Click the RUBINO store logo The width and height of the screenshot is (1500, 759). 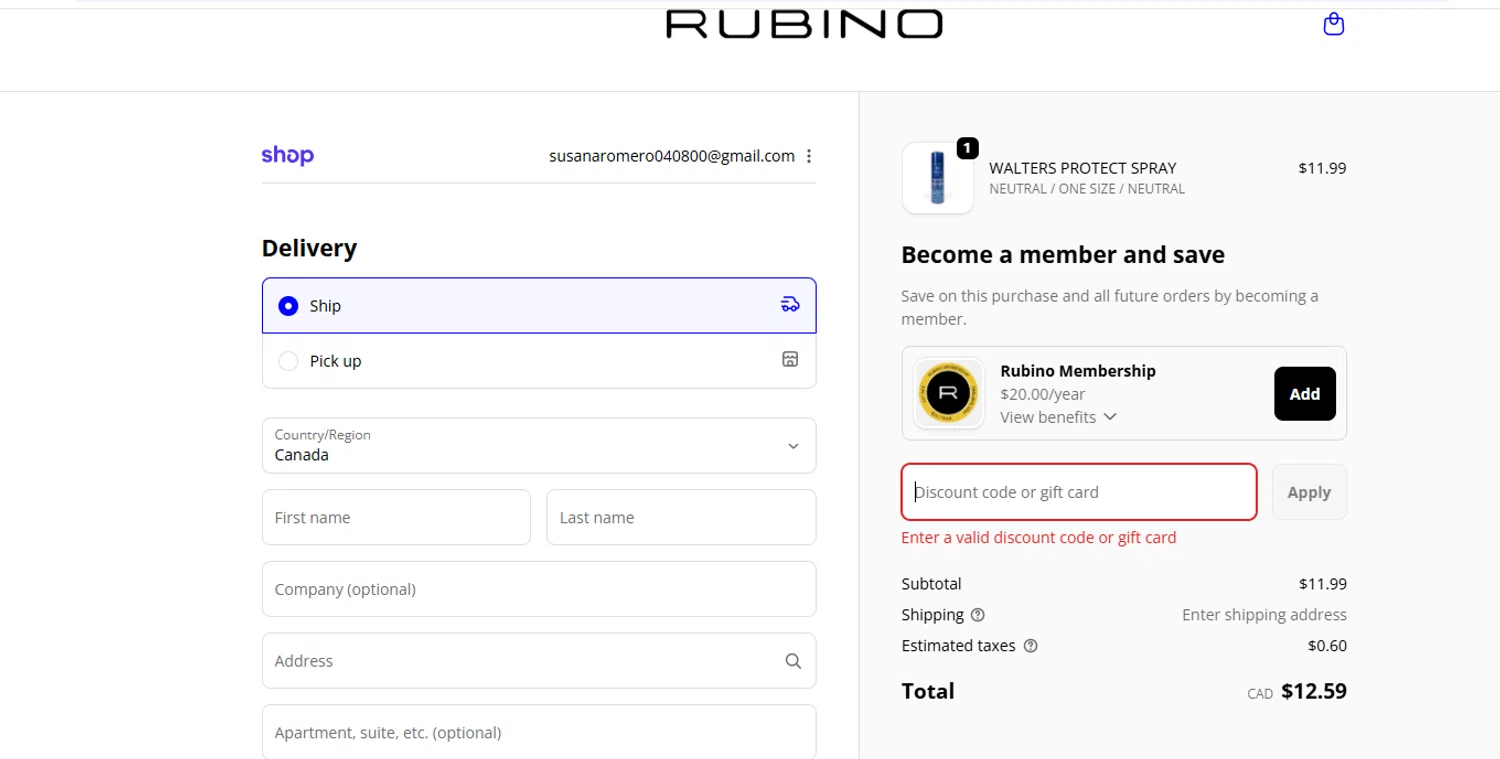pyautogui.click(x=804, y=24)
